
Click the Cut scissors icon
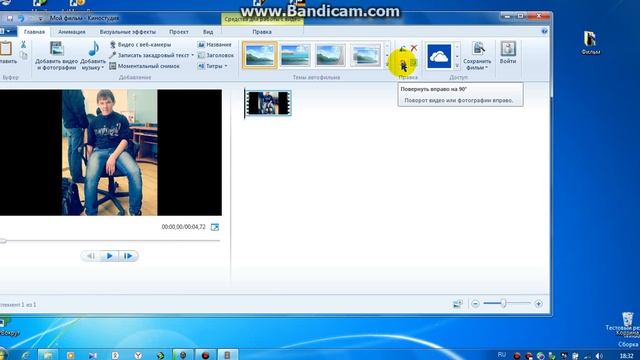tap(23, 44)
